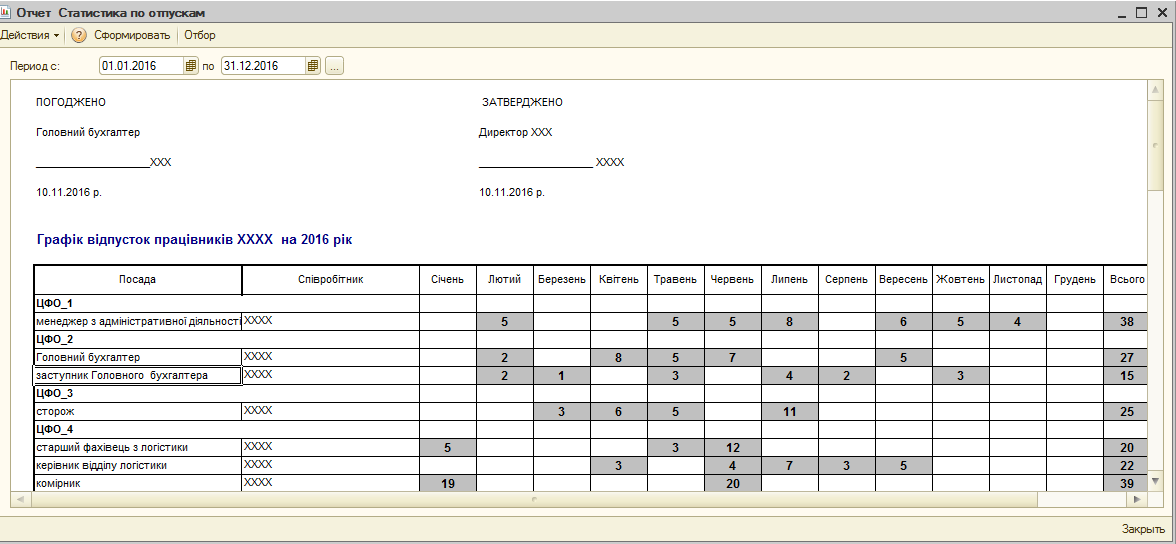Open calendar picker for start date

tap(191, 66)
